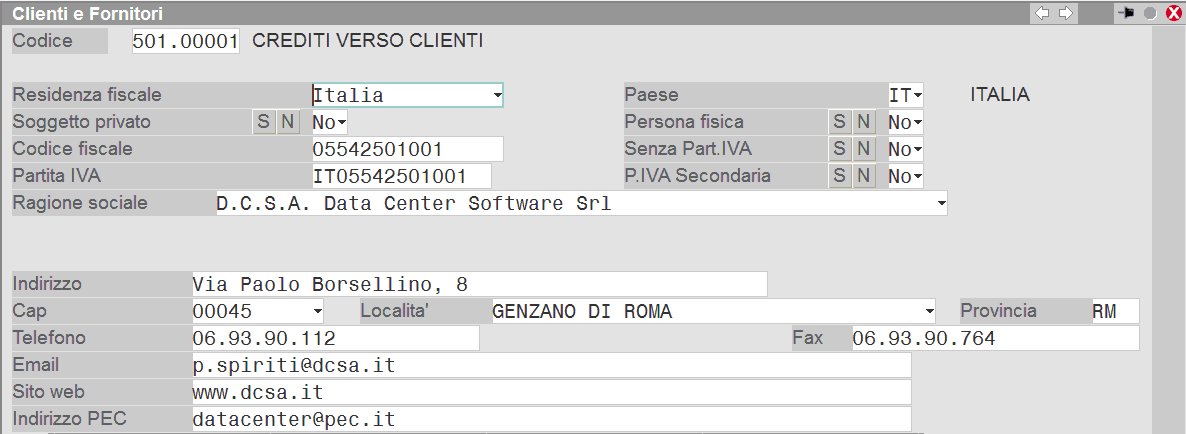Image resolution: width=1186 pixels, height=434 pixels.
Task: Close the Clienti e Fornitori window
Action: pyautogui.click(x=1170, y=14)
